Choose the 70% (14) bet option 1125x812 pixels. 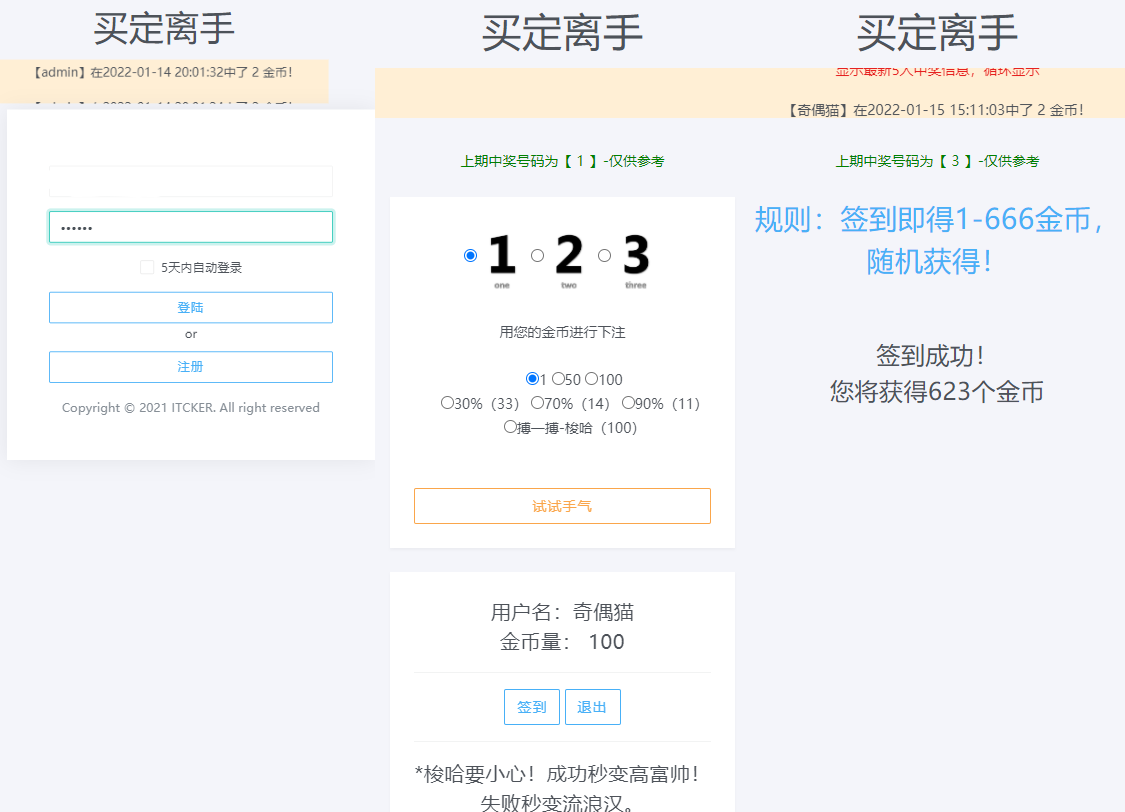tap(538, 402)
